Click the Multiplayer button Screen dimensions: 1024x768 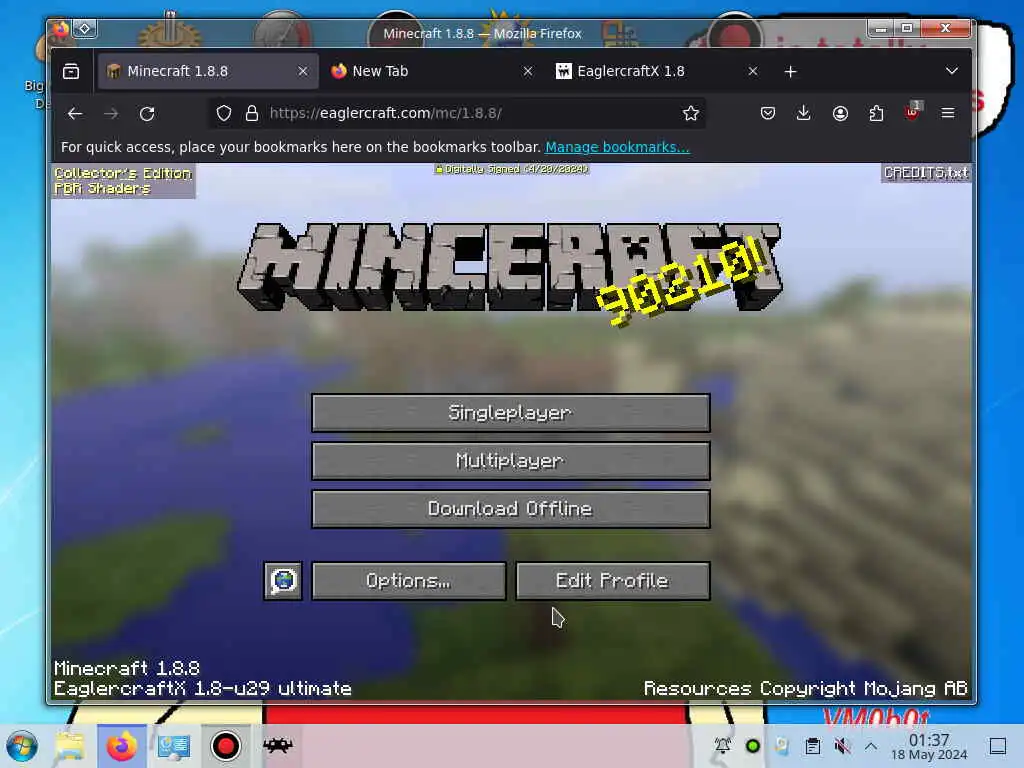click(x=511, y=461)
